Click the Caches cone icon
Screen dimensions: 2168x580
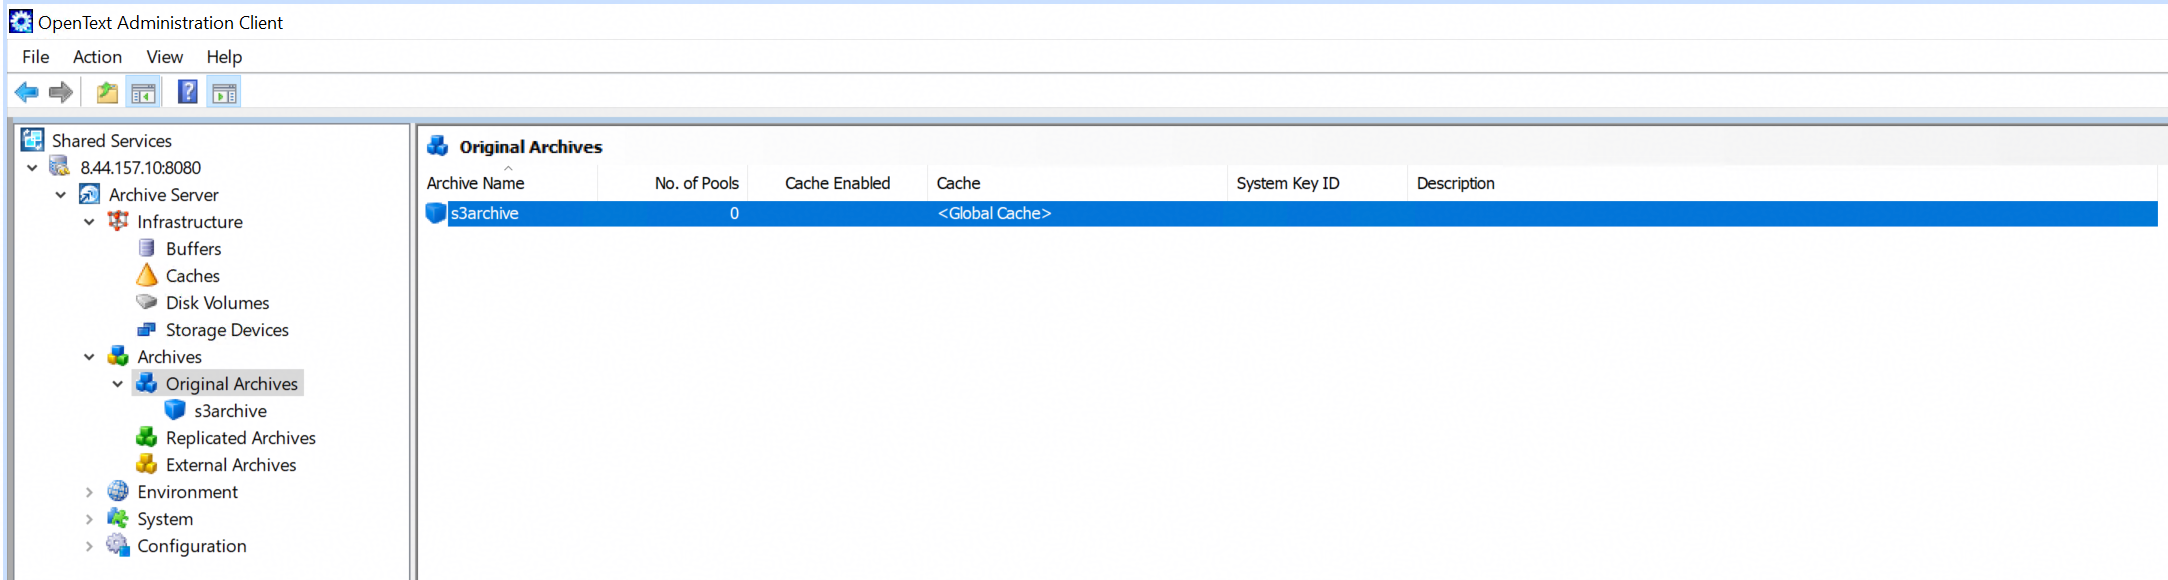pos(147,275)
